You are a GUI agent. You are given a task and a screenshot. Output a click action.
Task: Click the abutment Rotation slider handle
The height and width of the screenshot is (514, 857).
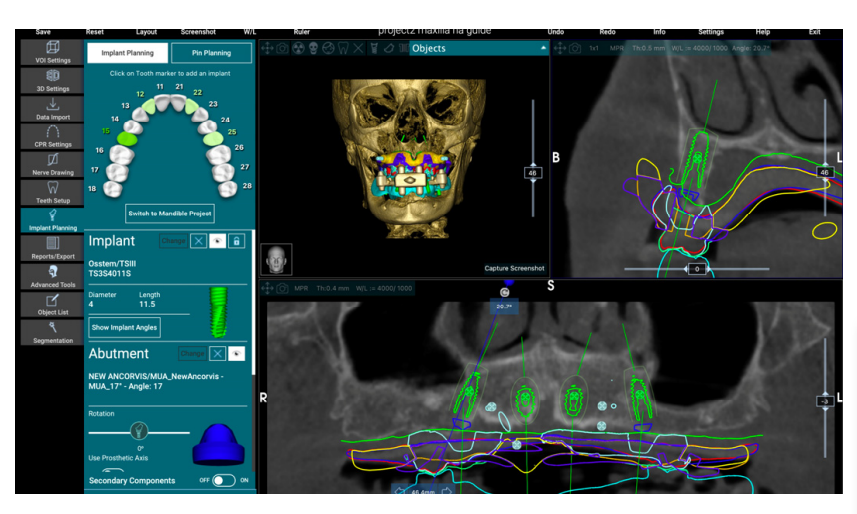(x=139, y=431)
